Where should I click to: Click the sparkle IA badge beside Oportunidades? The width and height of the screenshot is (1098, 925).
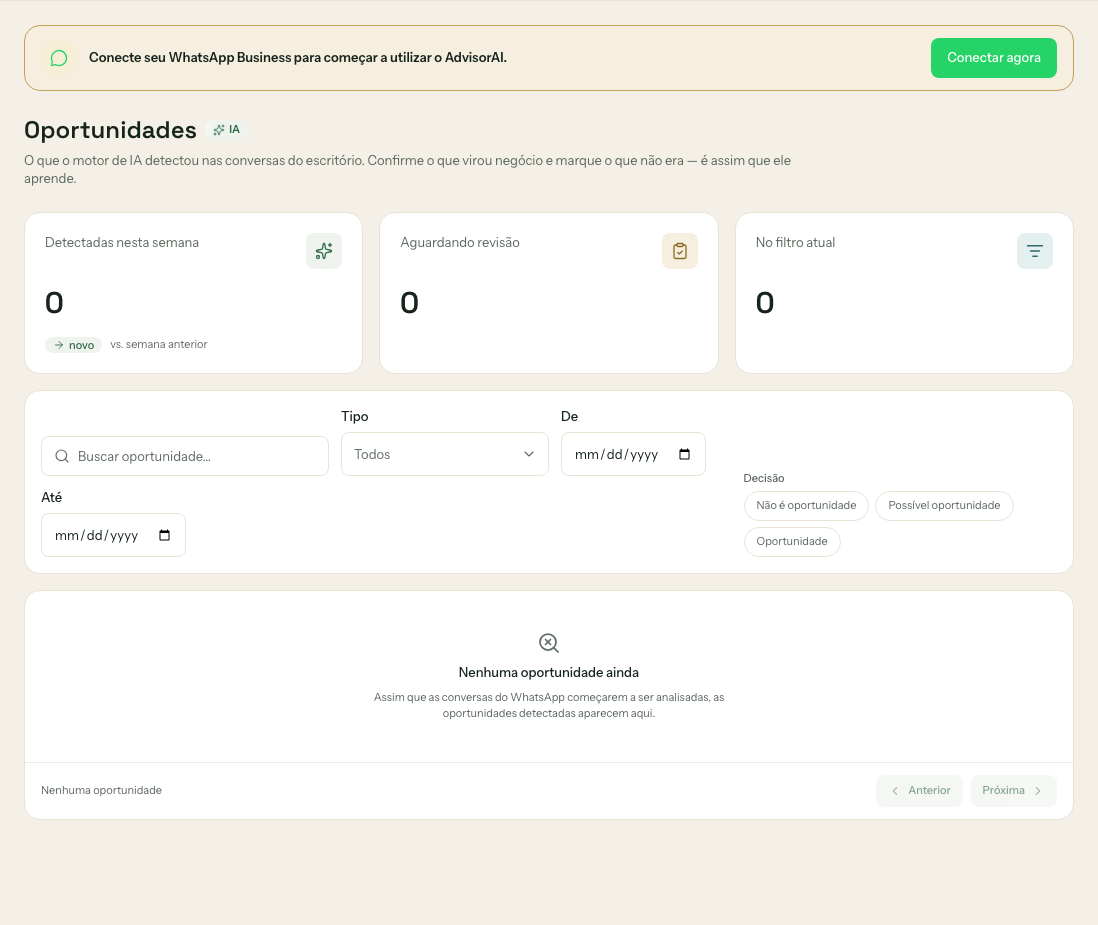pyautogui.click(x=226, y=130)
